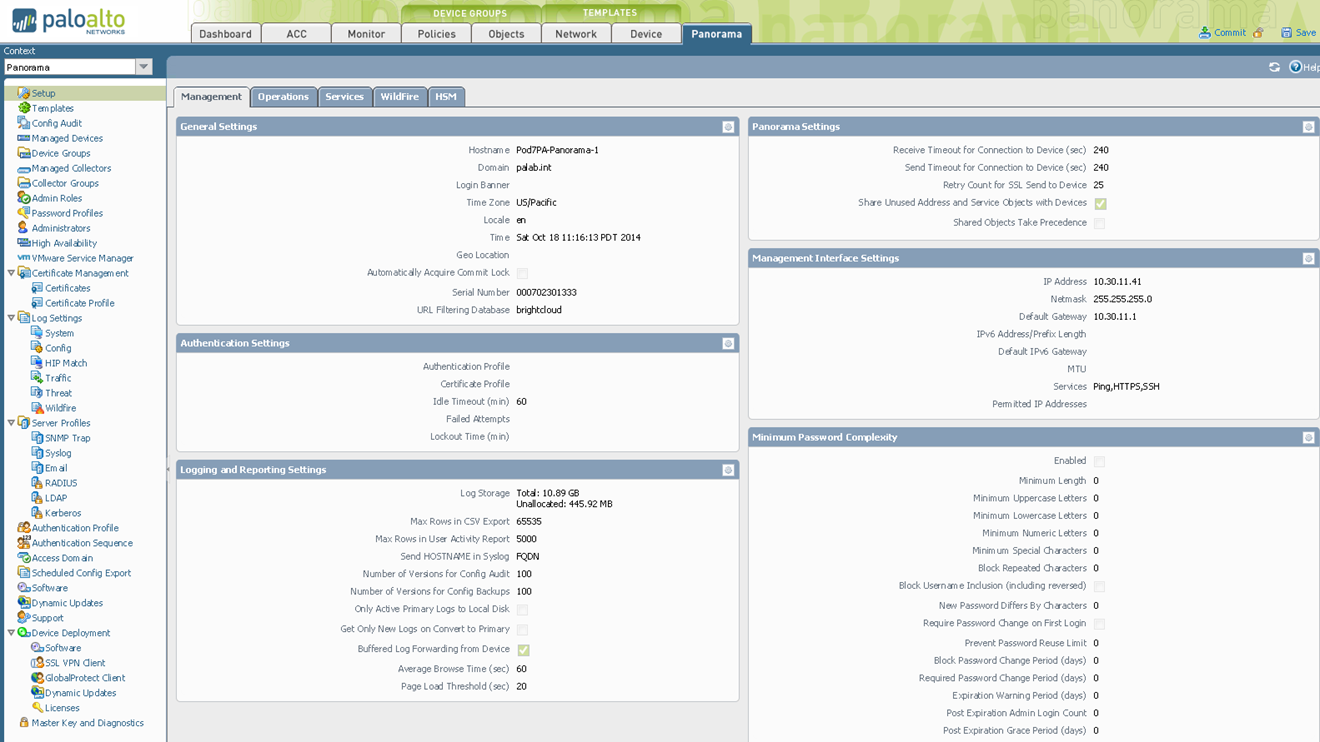Open Scheduled Config Export in the sidebar
The width and height of the screenshot is (1320, 742).
(x=81, y=573)
